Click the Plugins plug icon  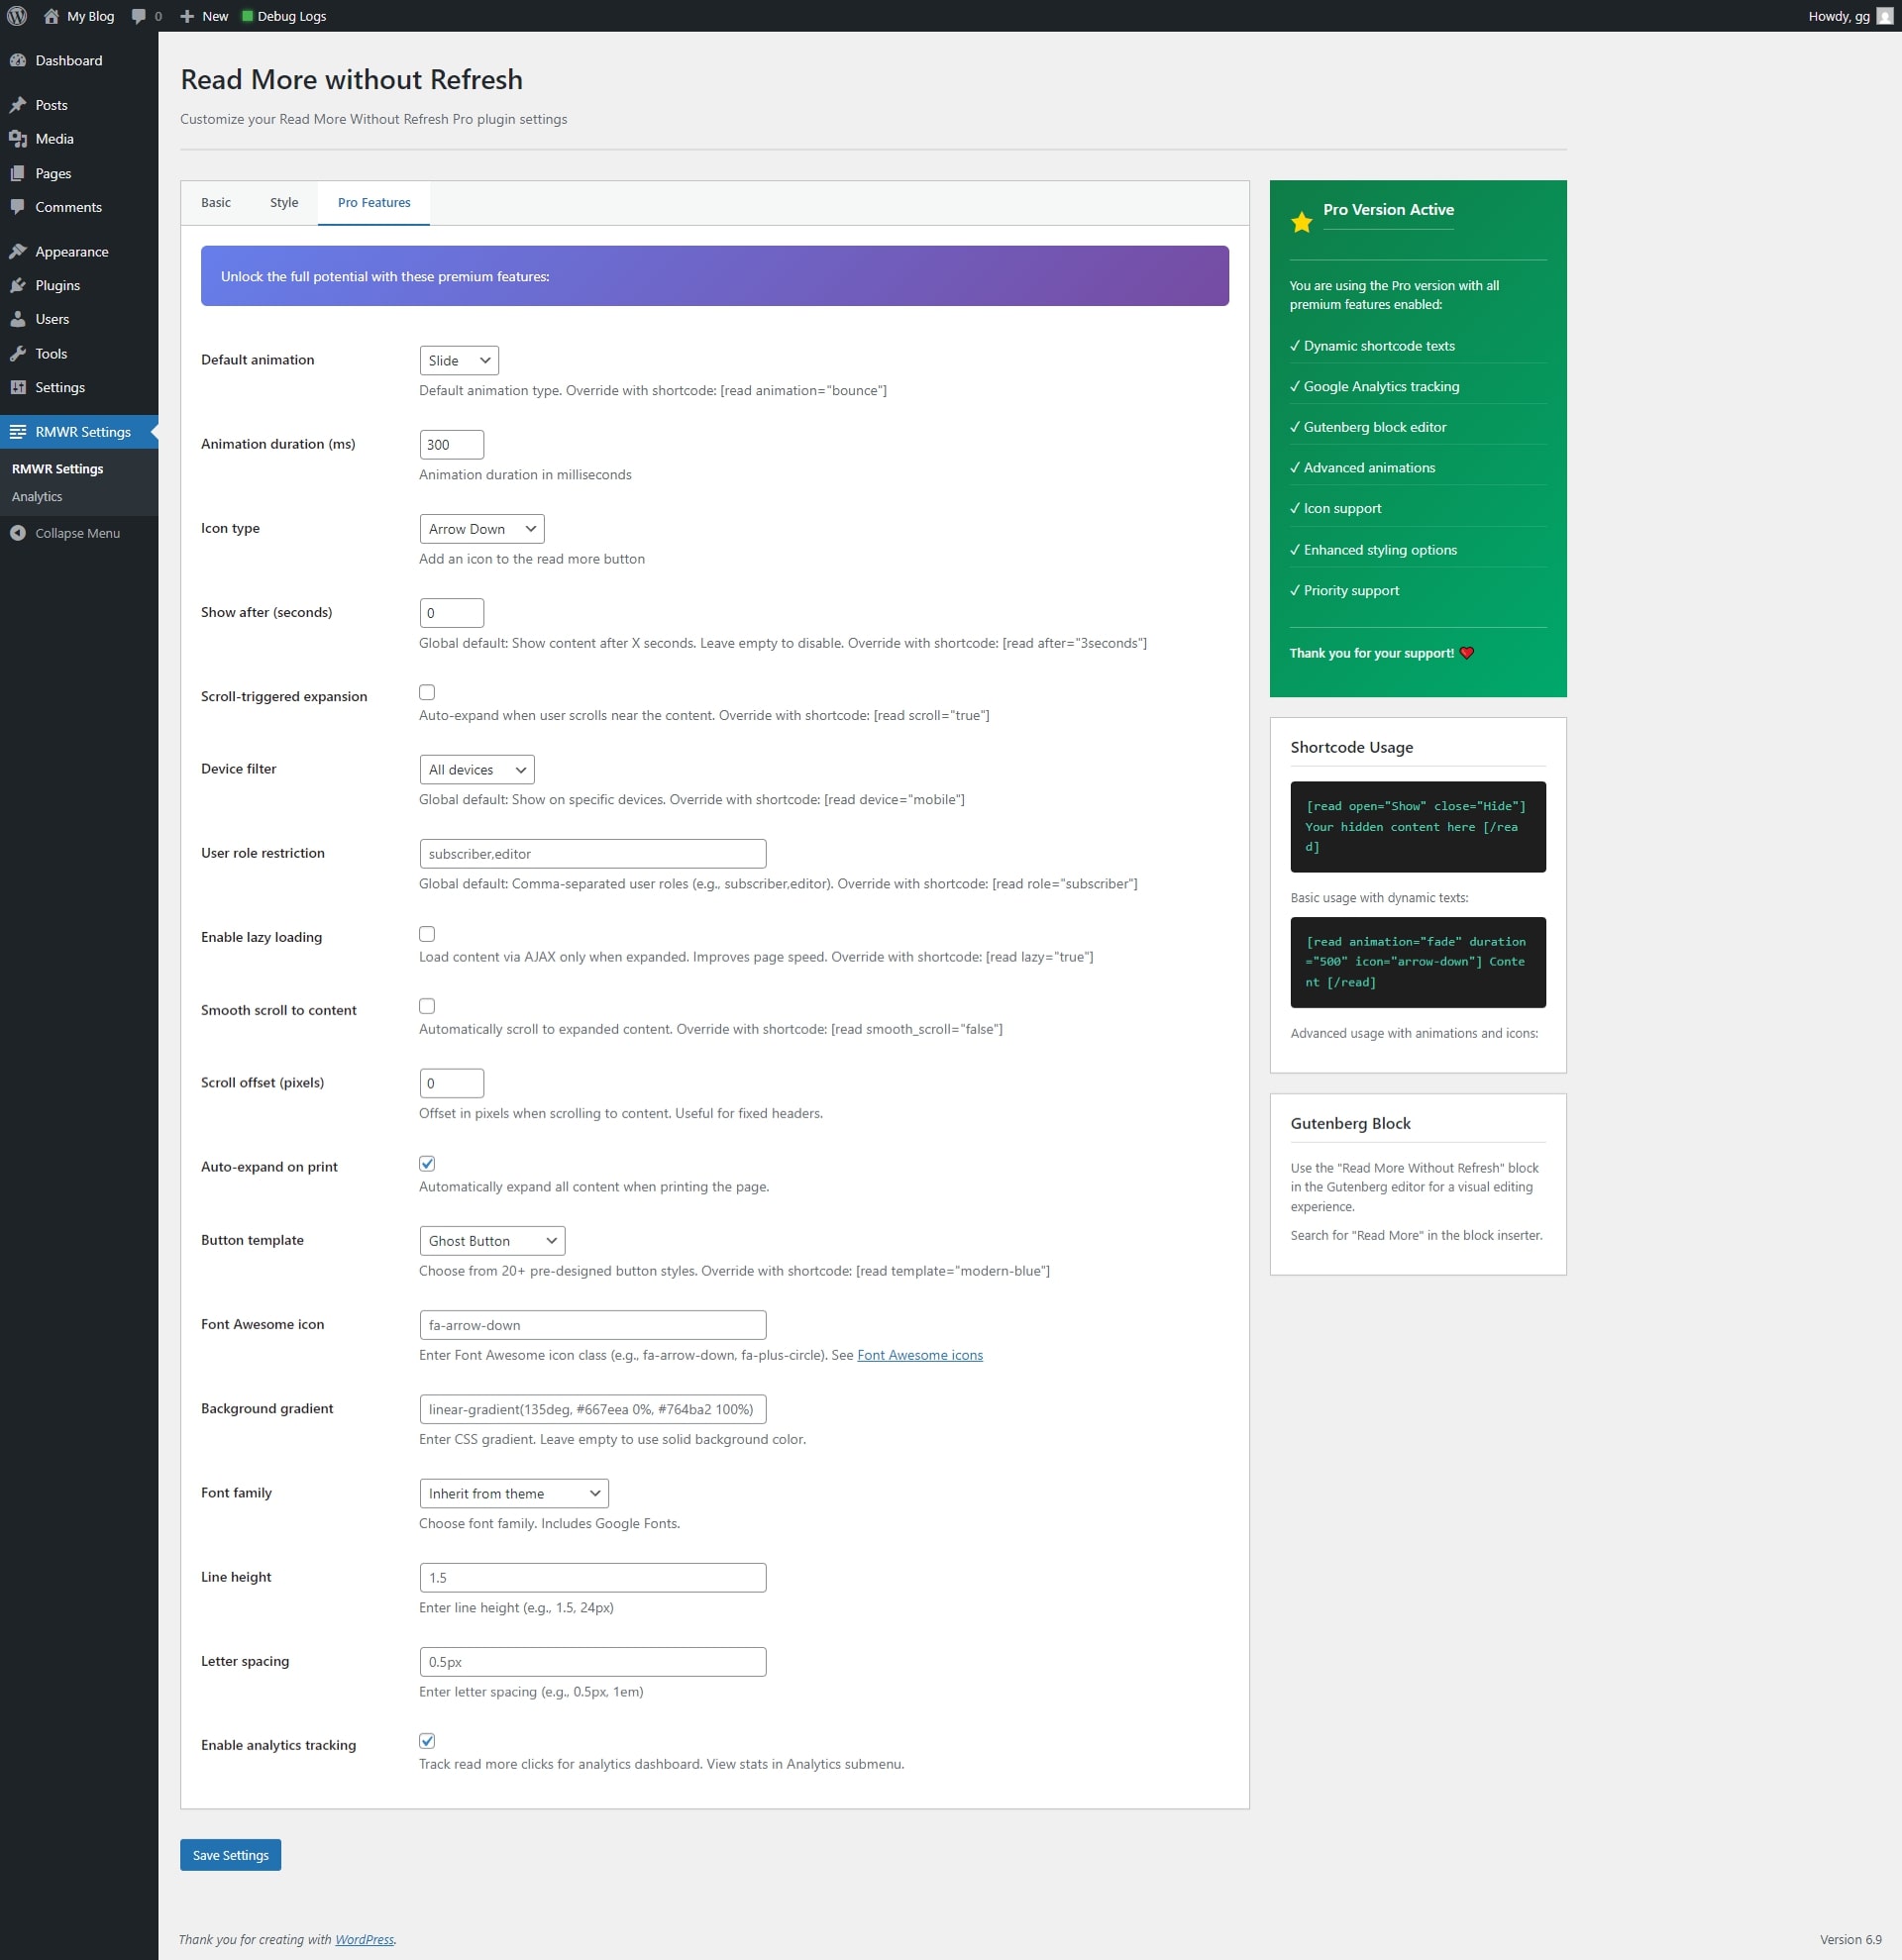19,285
